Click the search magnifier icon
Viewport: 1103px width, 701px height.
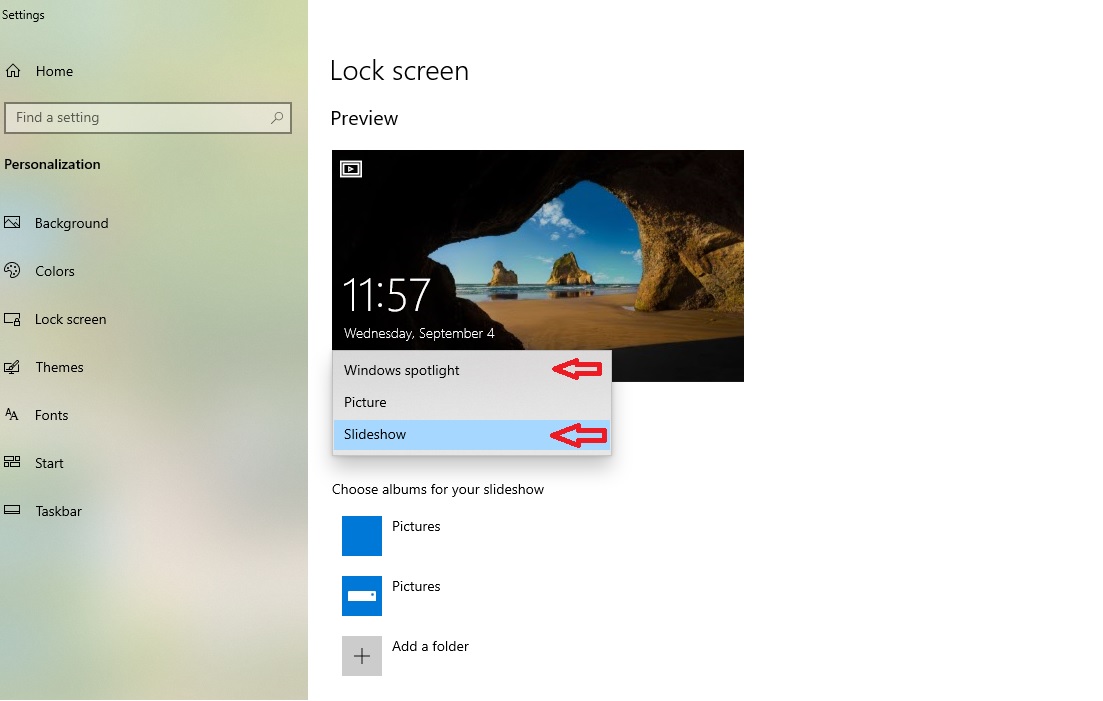tap(277, 117)
